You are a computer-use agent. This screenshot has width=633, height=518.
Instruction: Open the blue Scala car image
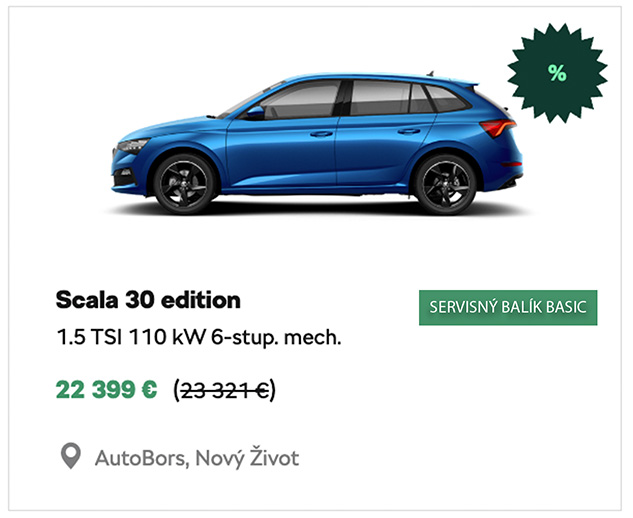pyautogui.click(x=317, y=143)
